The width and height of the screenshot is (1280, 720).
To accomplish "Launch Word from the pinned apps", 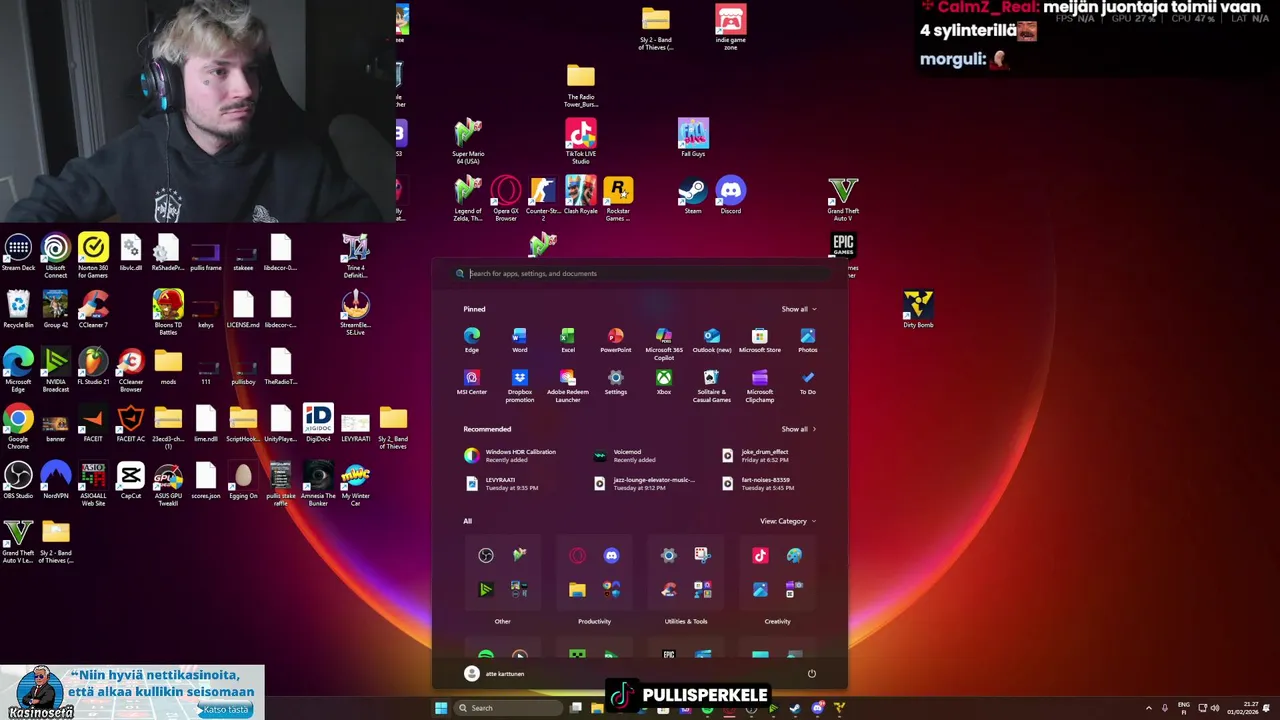I will click(520, 340).
